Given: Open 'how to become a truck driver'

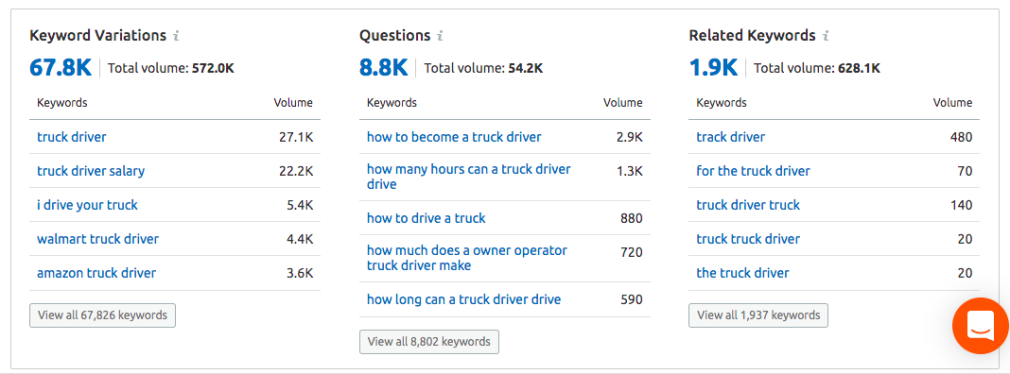Looking at the screenshot, I should coord(454,137).
